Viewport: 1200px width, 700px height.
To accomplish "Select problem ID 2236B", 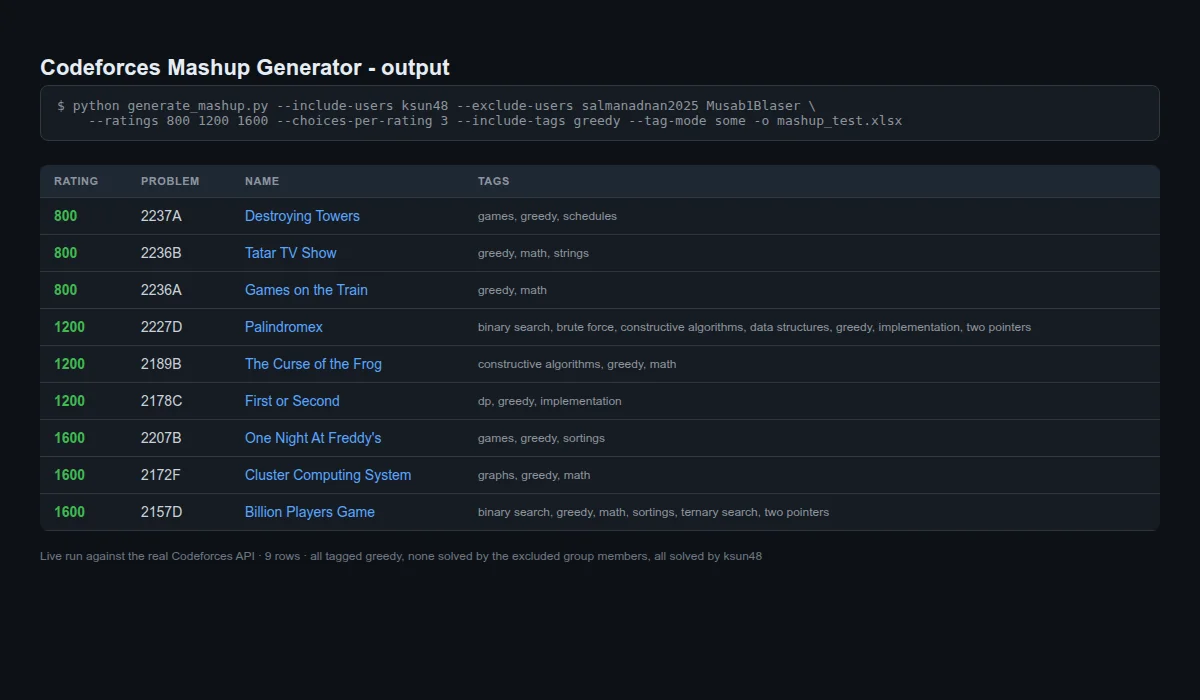I will 161,253.
